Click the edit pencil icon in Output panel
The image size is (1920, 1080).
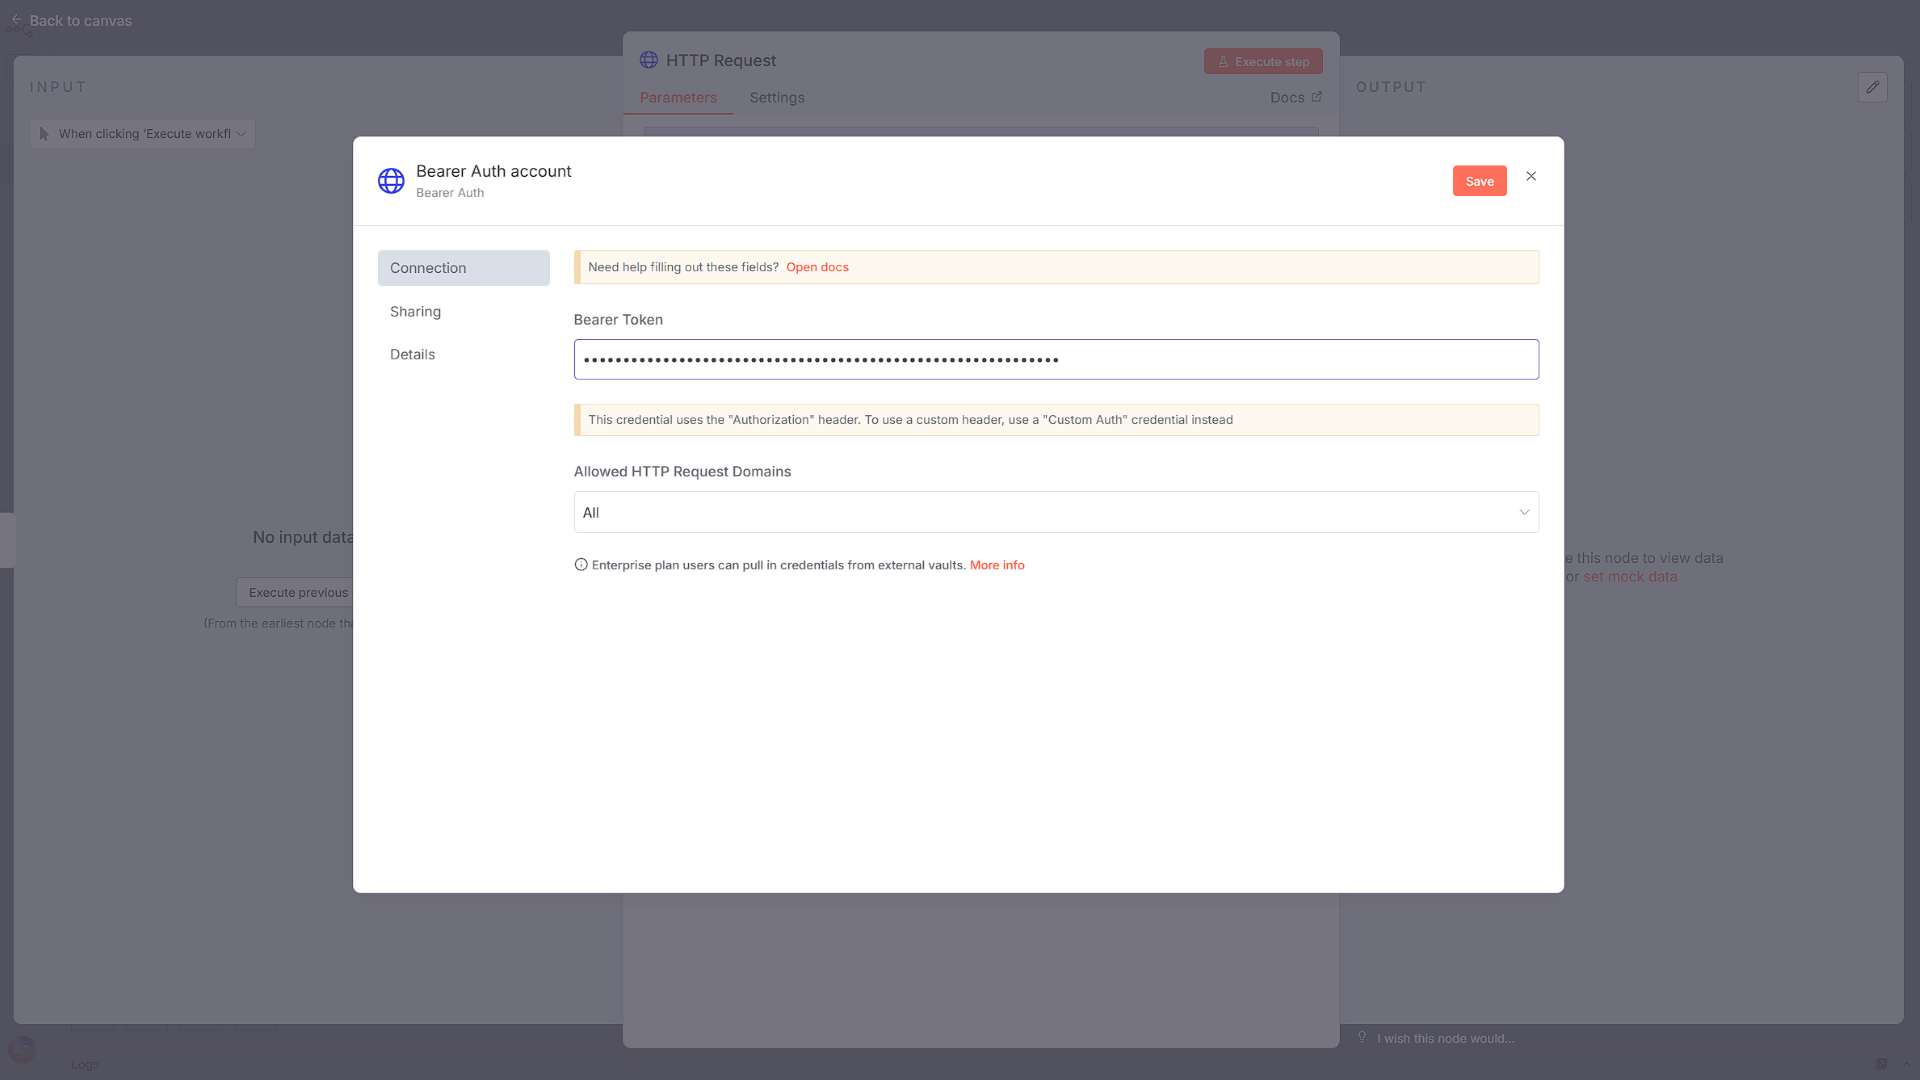click(x=1873, y=87)
